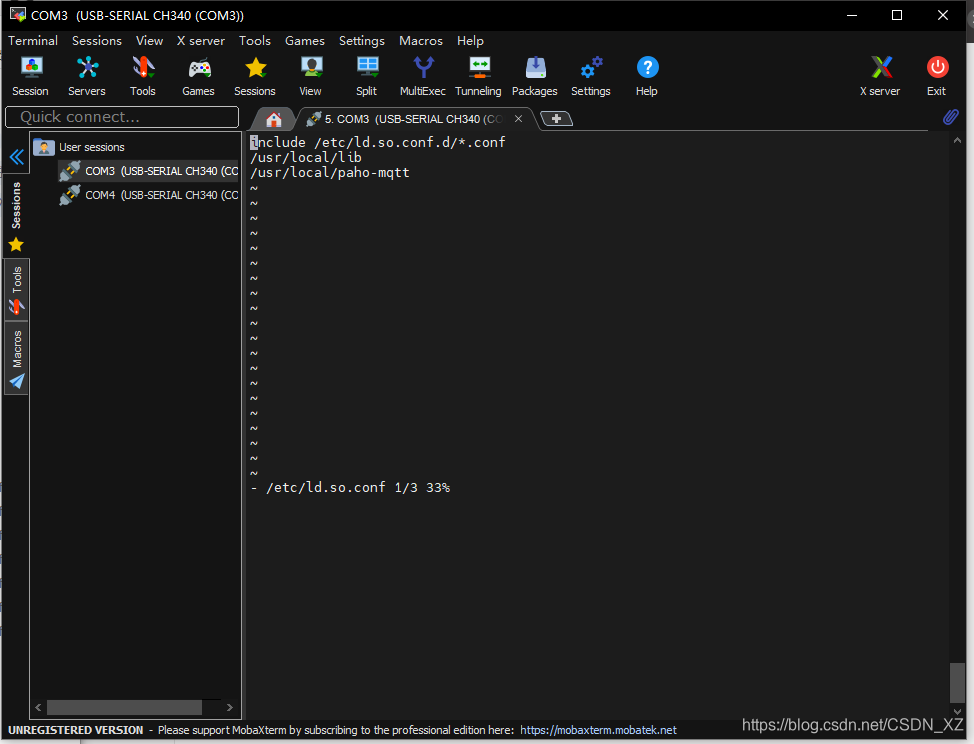Open the Games menu
Screen dimensions: 974x744
(305, 40)
